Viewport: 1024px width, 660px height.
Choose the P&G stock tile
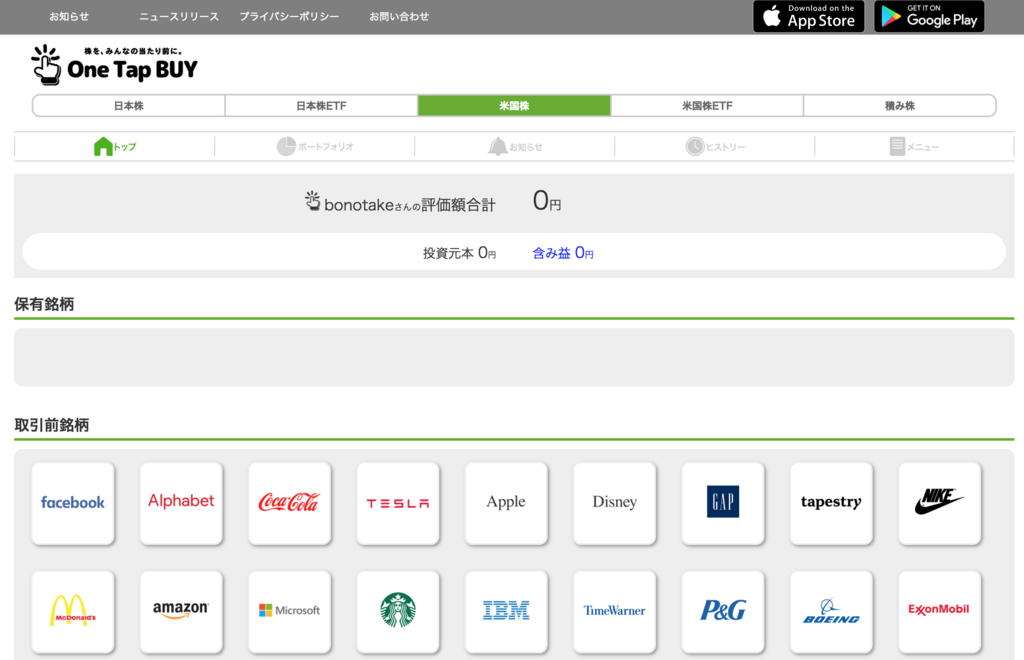click(724, 612)
